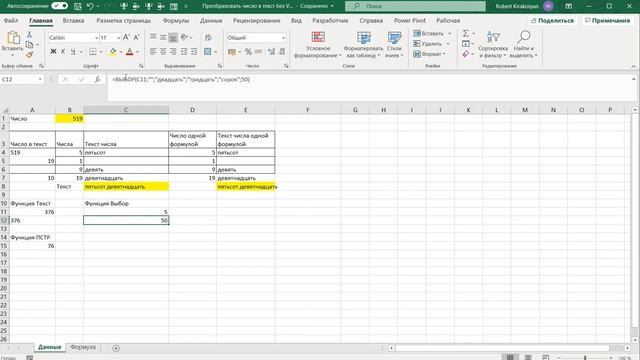Select yellow cell B1 with 519
640x360 pixels.
pyautogui.click(x=69, y=118)
